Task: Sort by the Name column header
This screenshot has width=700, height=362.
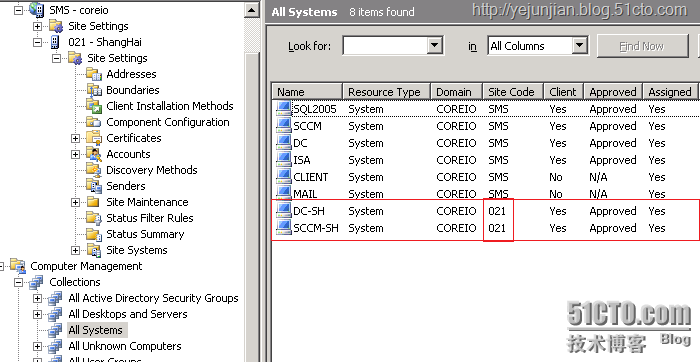Action: click(307, 92)
